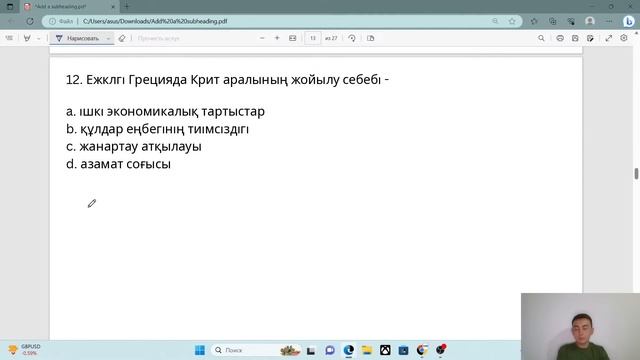The width and height of the screenshot is (640, 360).
Task: Open PDF viewer settings gear
Action: 624,38
